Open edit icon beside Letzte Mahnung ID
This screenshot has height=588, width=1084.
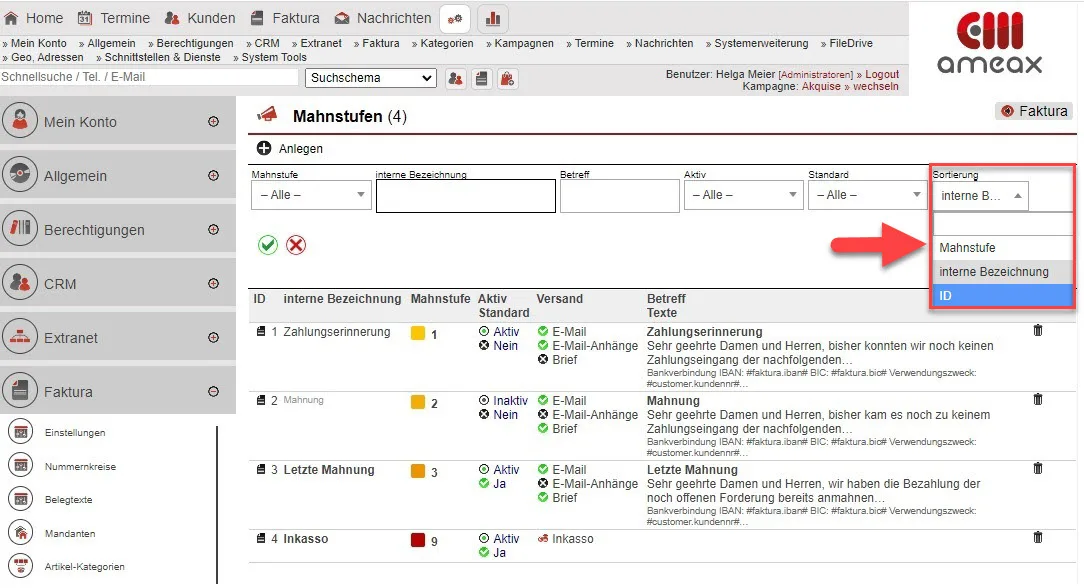[x=260, y=470]
